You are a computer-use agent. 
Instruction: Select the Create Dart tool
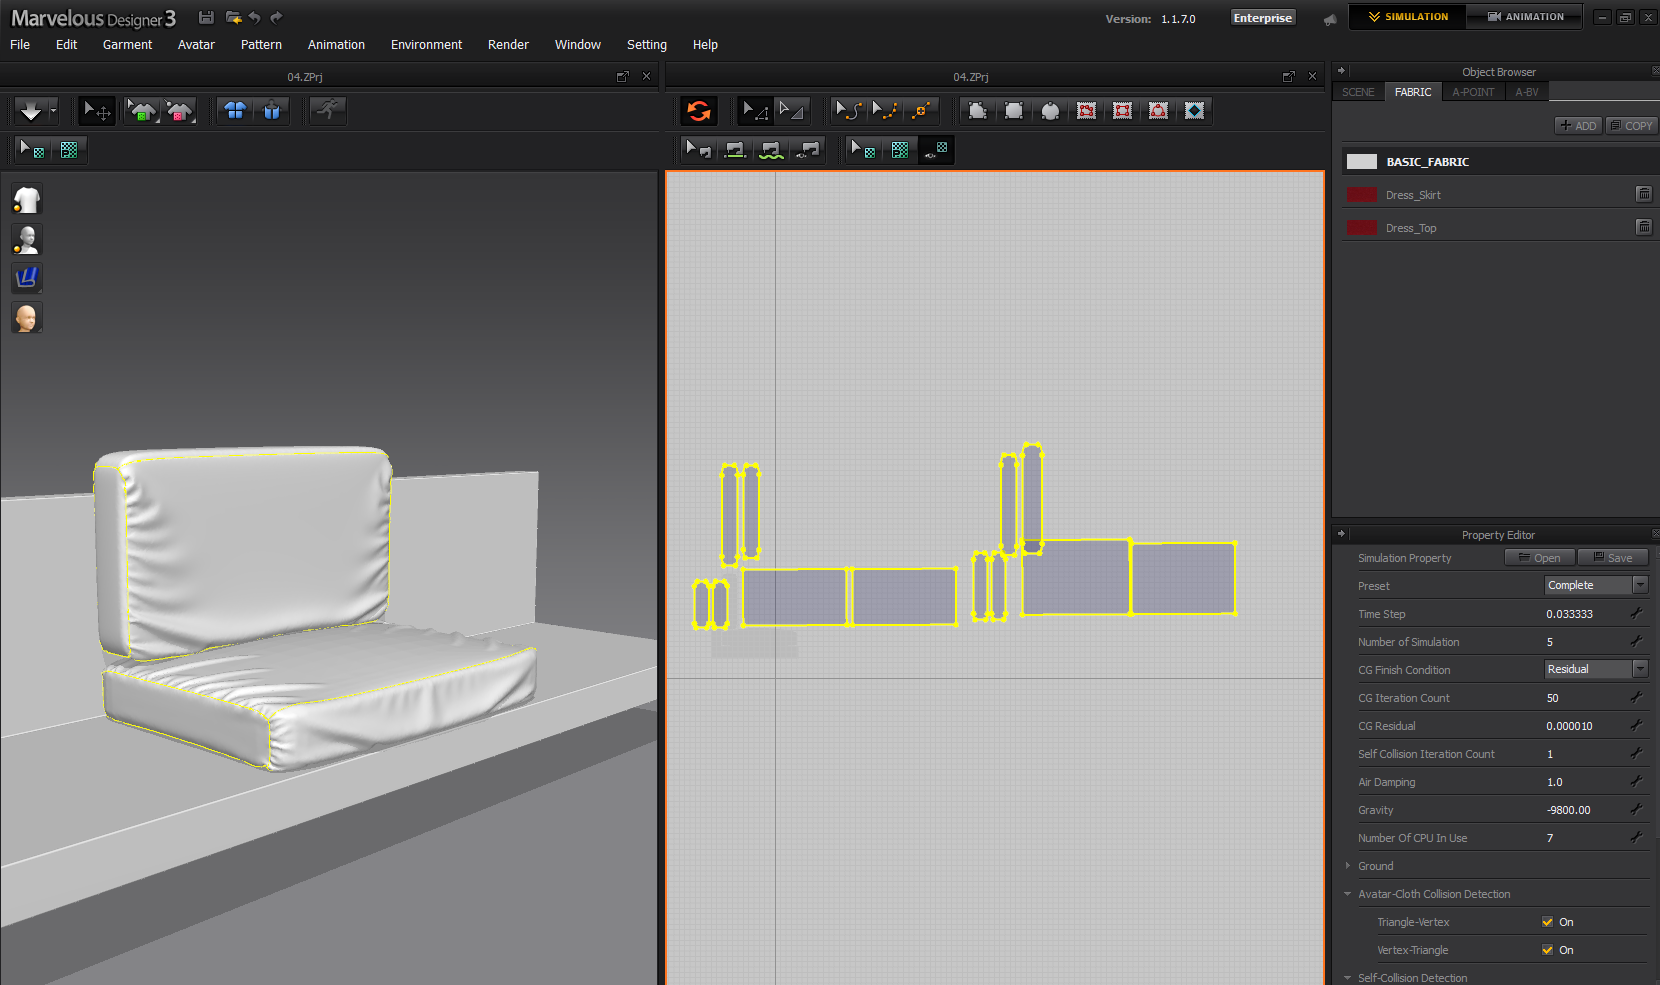[x=1194, y=111]
